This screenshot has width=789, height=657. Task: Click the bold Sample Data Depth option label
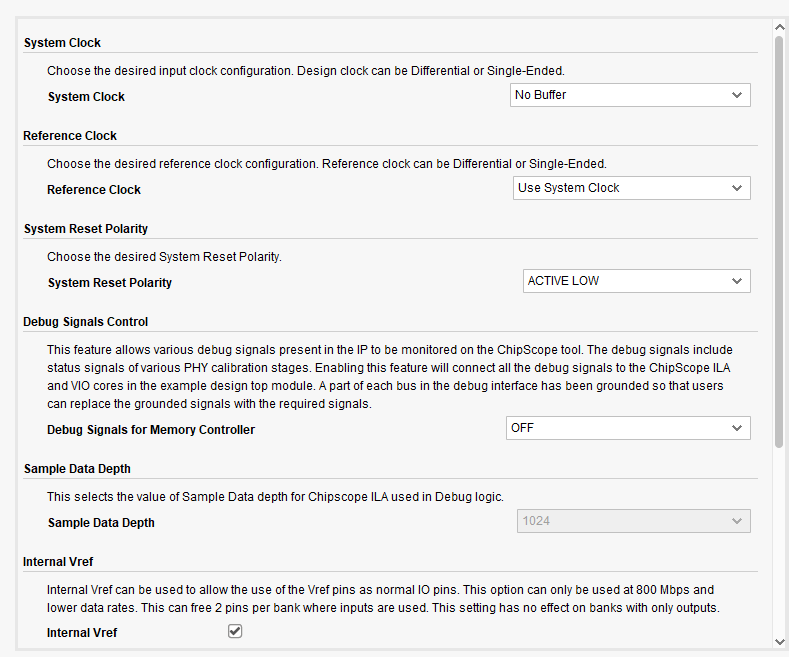point(101,523)
